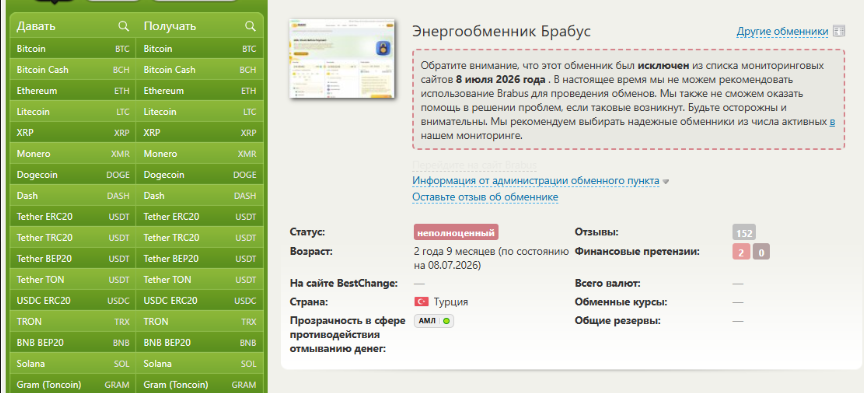Open search in the Получать column header
Screen dimensions: 864x393
250,26
